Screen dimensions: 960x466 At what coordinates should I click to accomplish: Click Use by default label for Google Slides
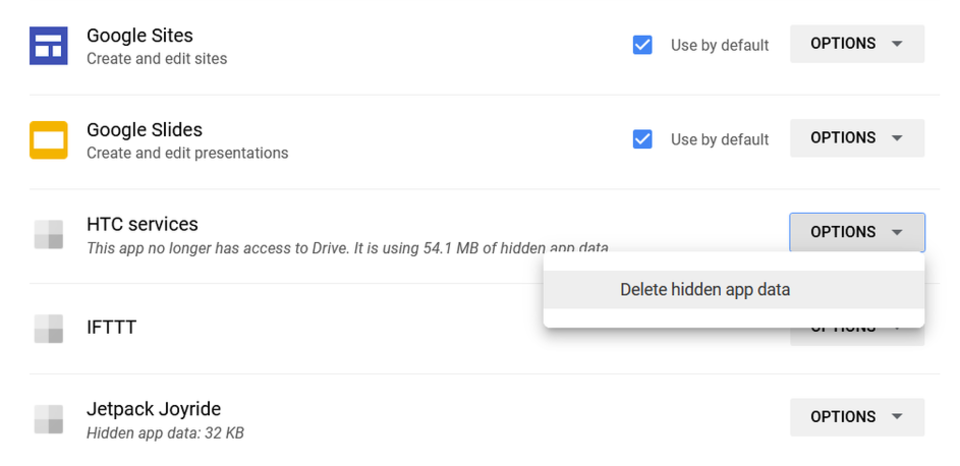(x=720, y=140)
